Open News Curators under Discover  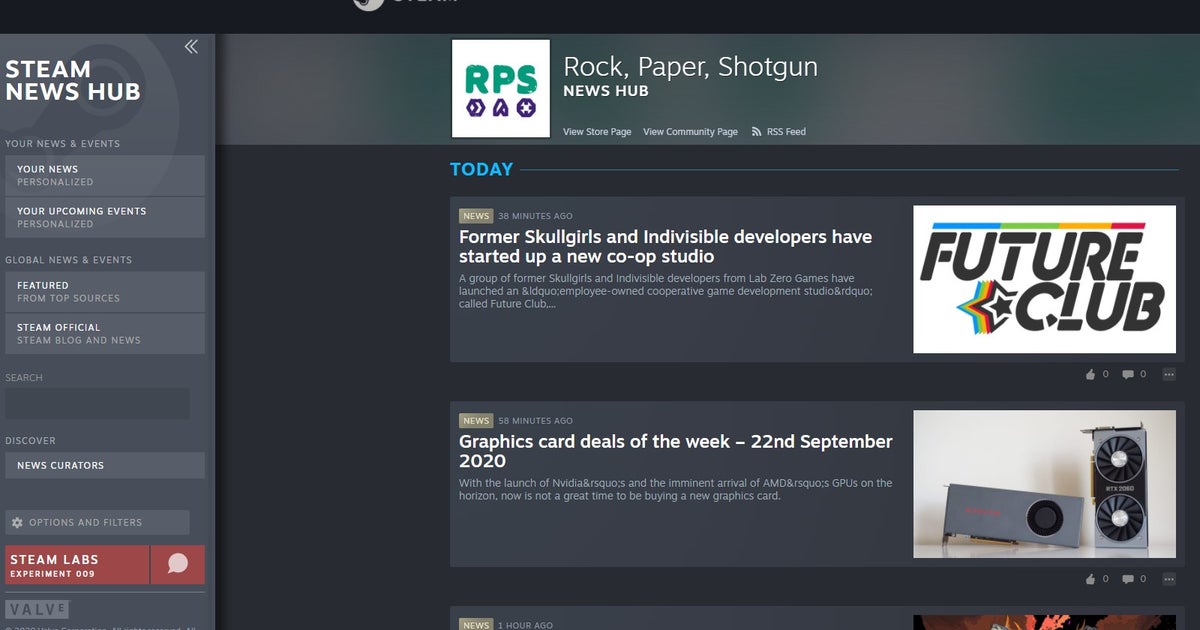tap(105, 465)
